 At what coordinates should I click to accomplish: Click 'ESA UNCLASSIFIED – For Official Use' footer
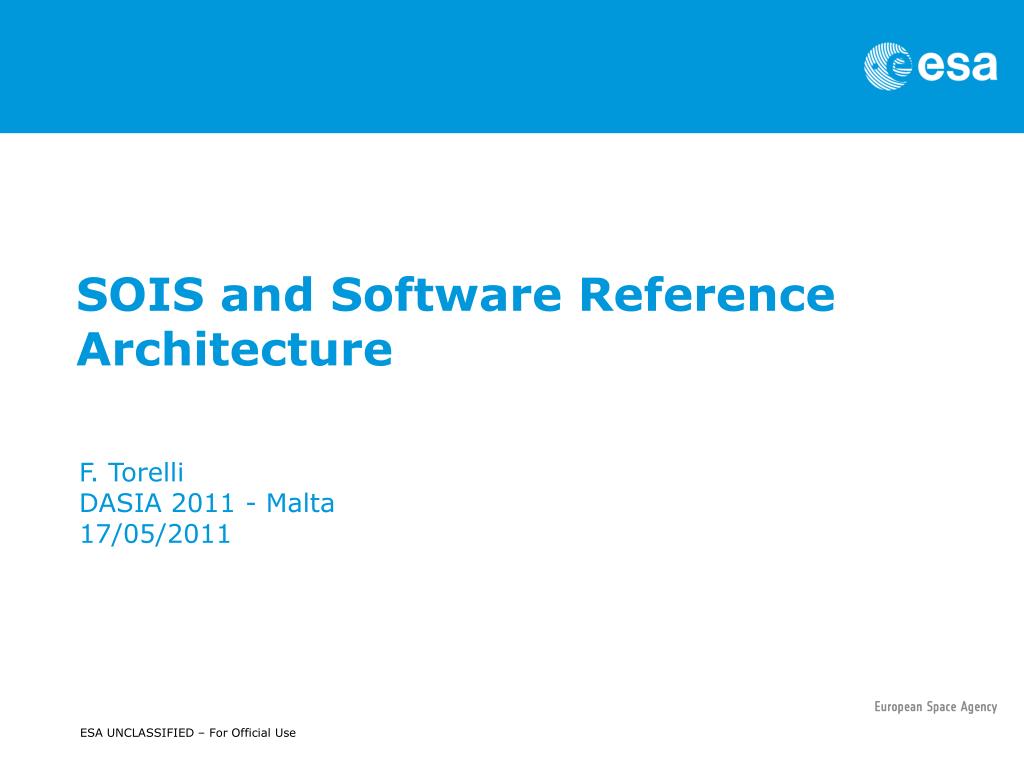(x=188, y=733)
